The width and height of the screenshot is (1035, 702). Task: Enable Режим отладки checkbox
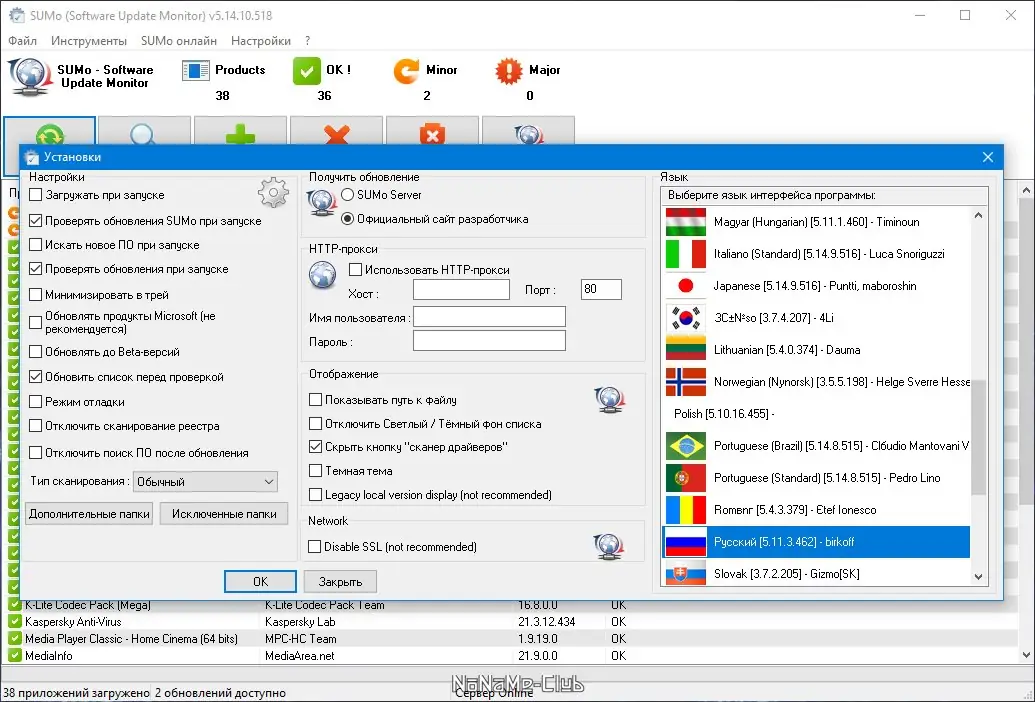[x=36, y=401]
